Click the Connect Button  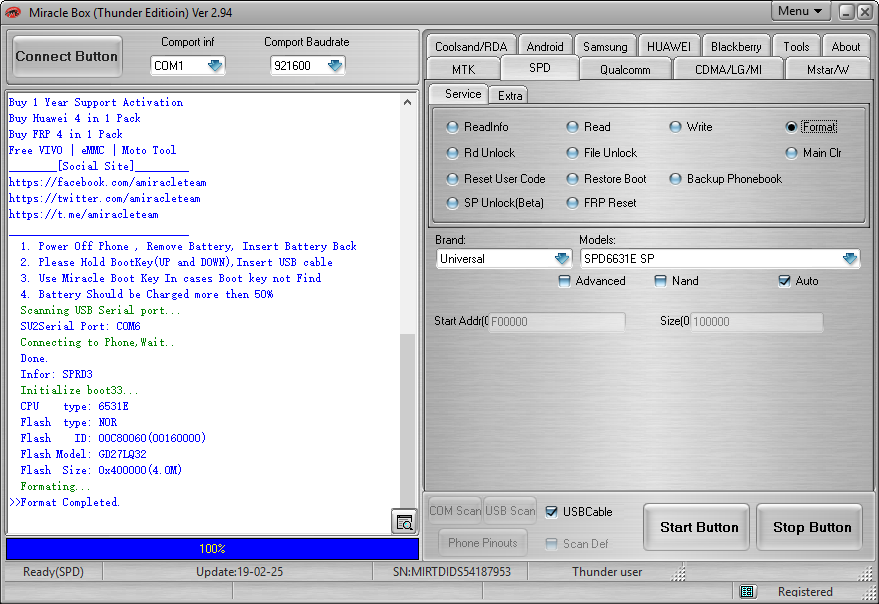pyautogui.click(x=67, y=57)
